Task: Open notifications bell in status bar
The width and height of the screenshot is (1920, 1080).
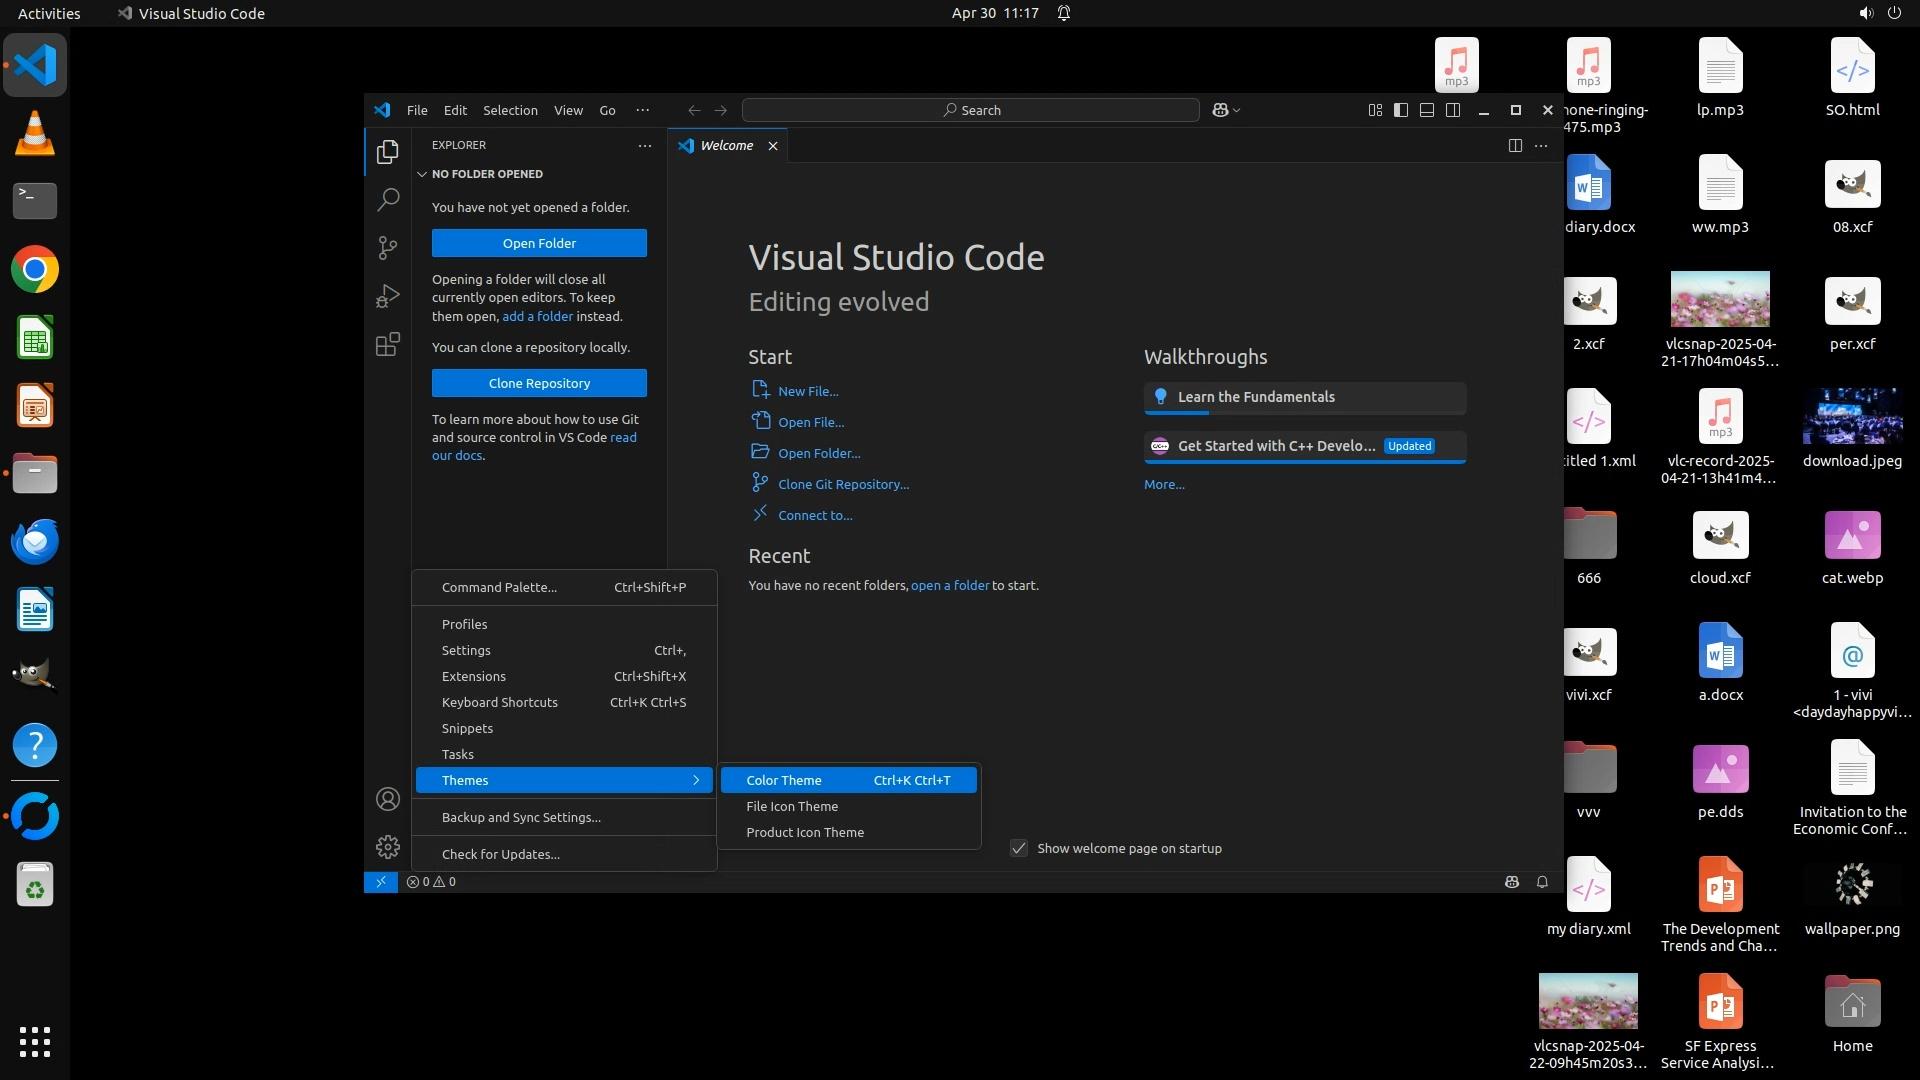Action: point(1542,882)
